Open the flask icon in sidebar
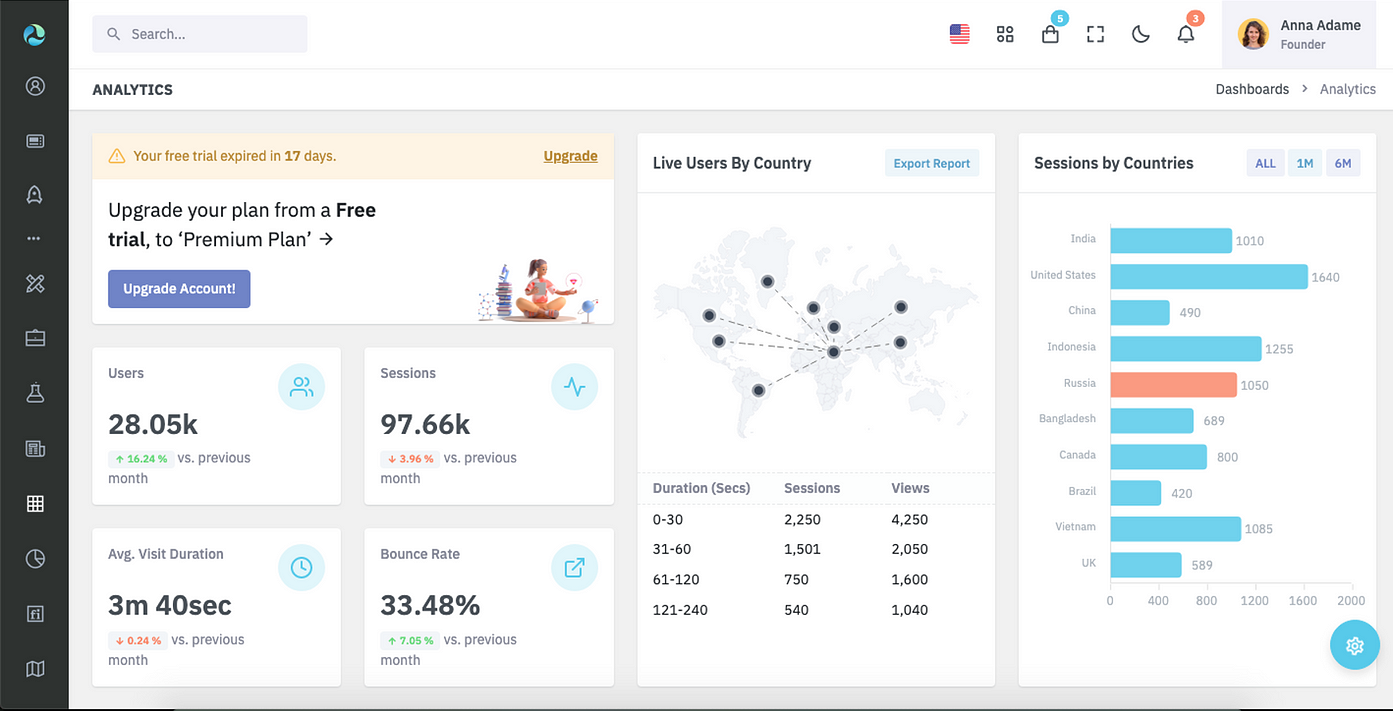Screen dimensions: 1393x711 [x=35, y=393]
